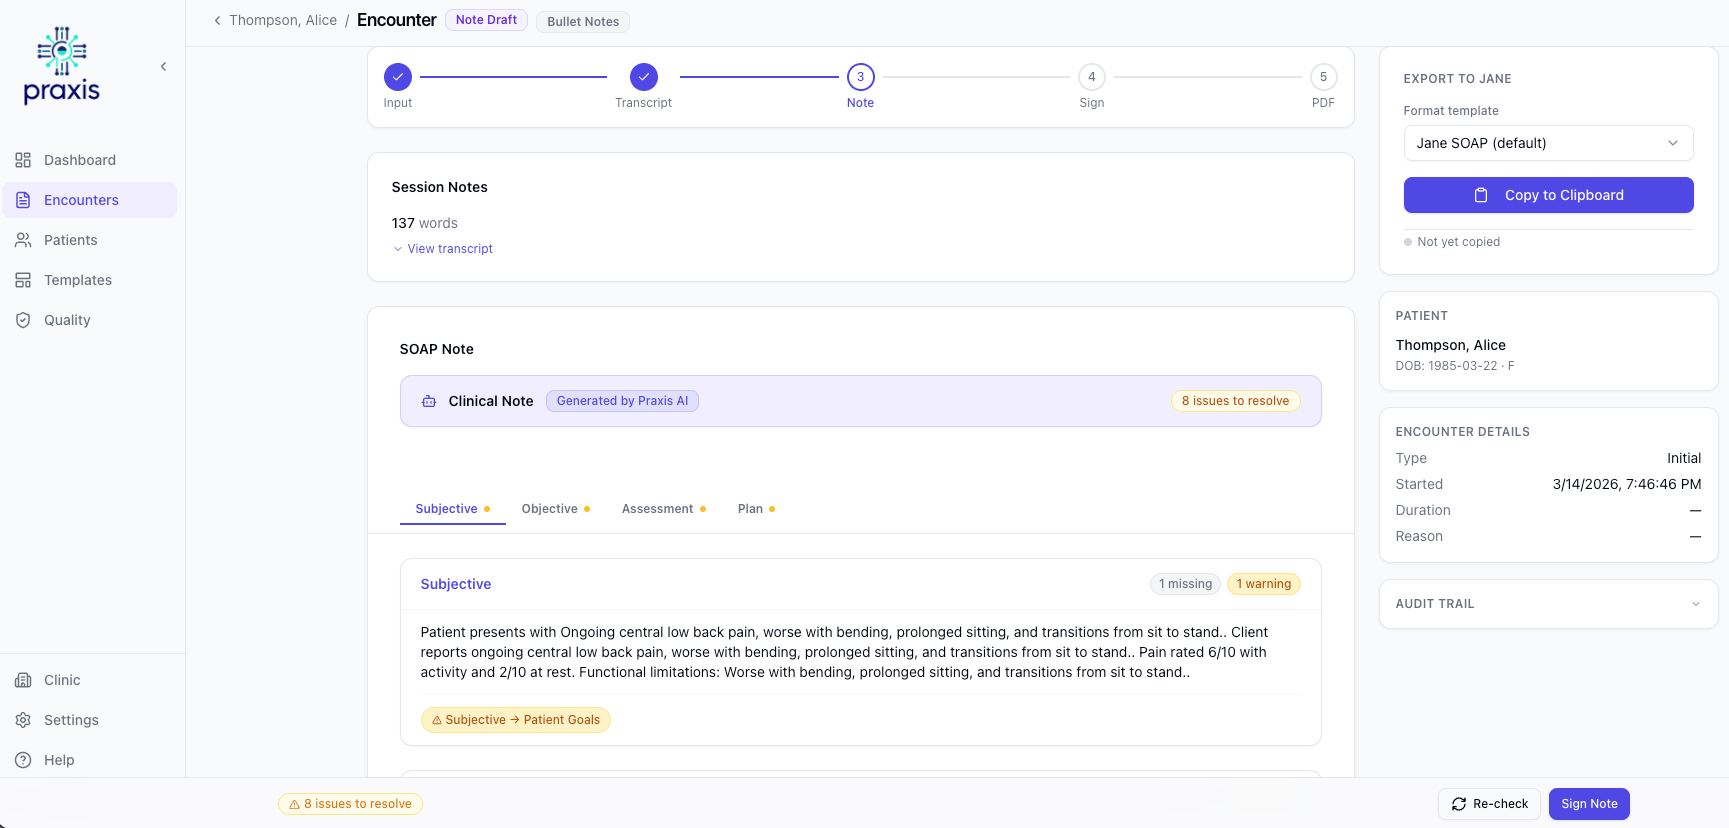Go to Templates in sidebar
1729x828 pixels.
(x=77, y=280)
